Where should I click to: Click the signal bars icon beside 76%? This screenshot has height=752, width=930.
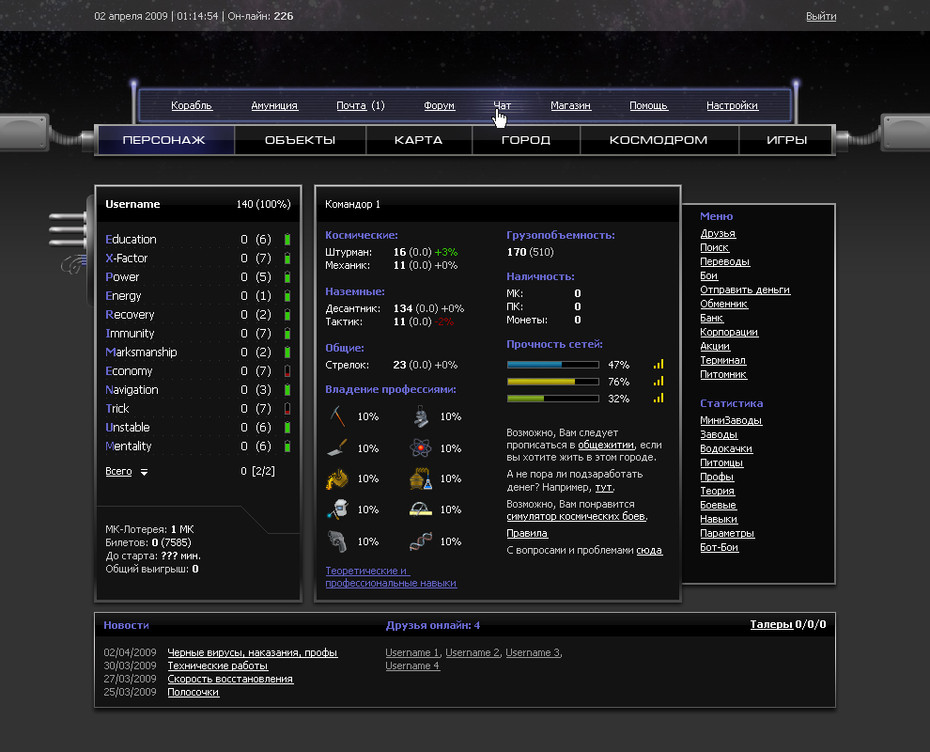coord(658,381)
